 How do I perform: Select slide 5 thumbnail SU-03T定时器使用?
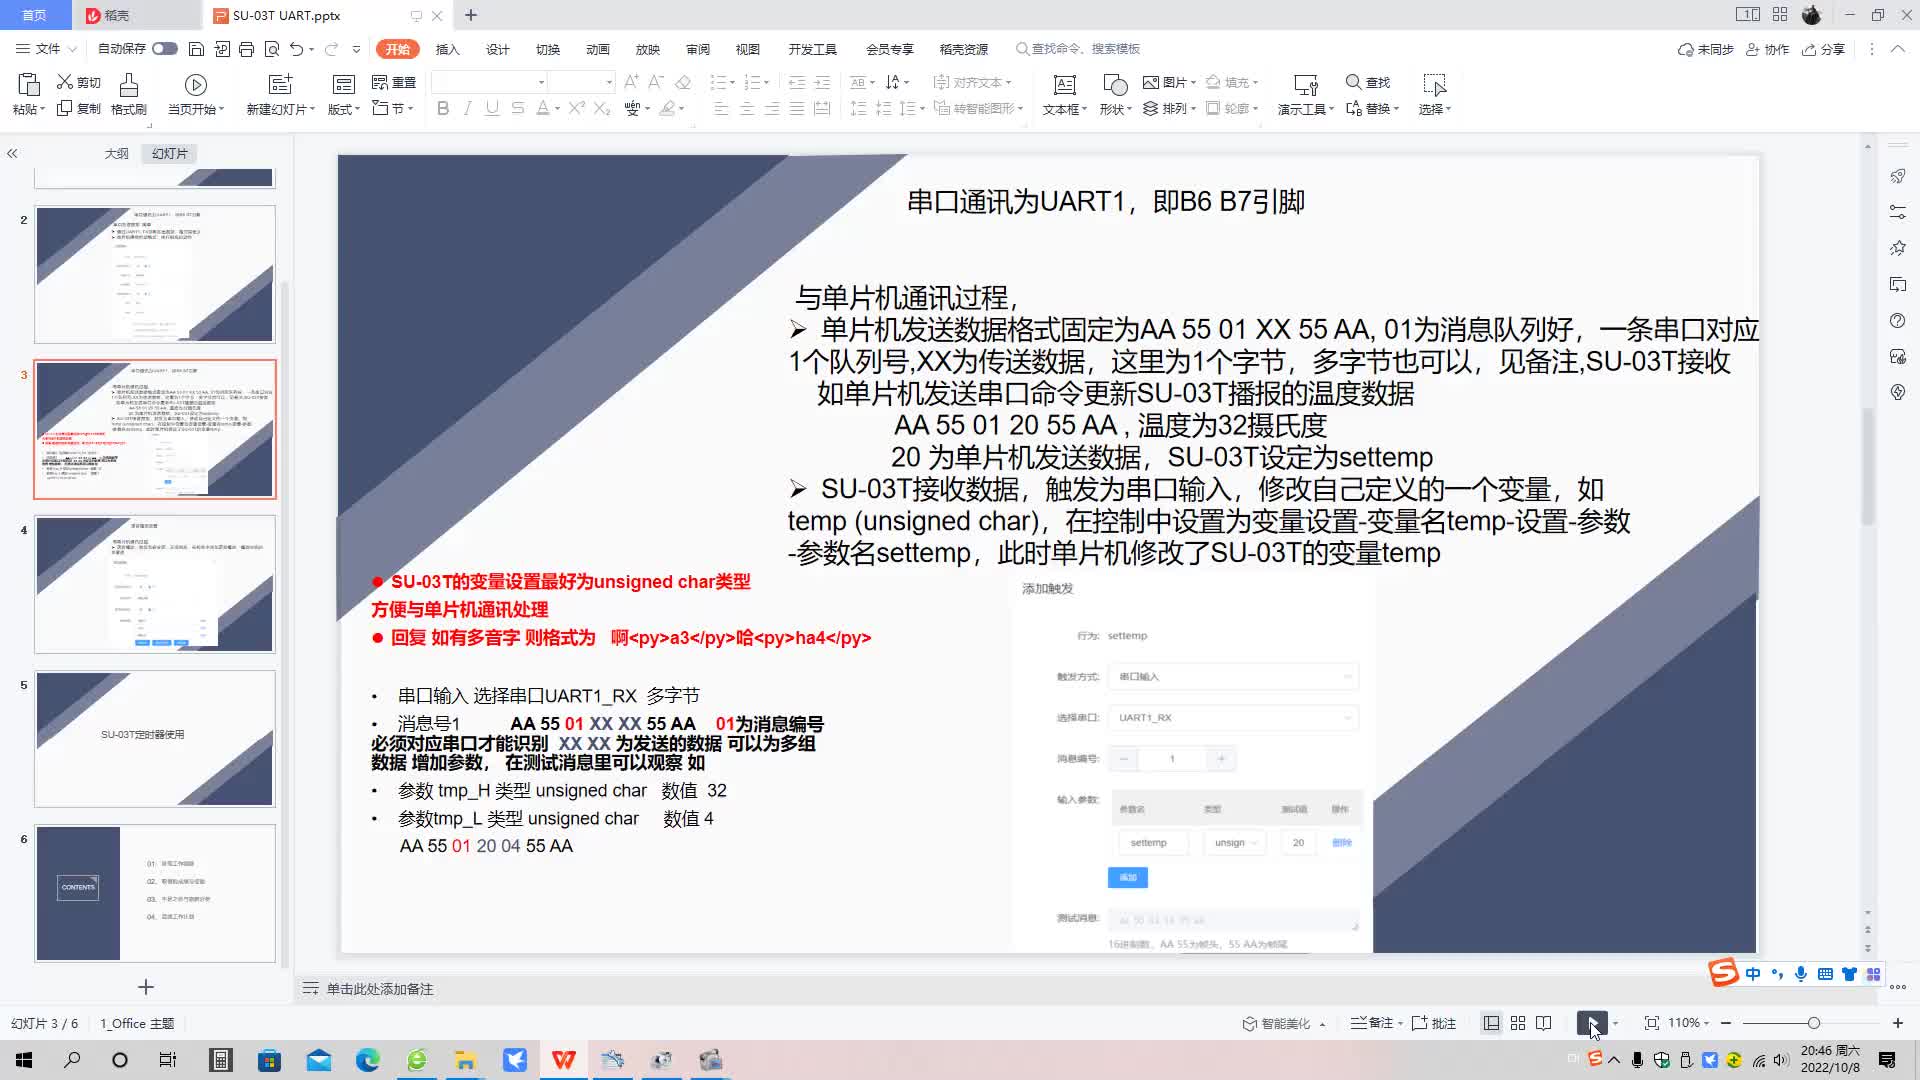click(x=155, y=738)
